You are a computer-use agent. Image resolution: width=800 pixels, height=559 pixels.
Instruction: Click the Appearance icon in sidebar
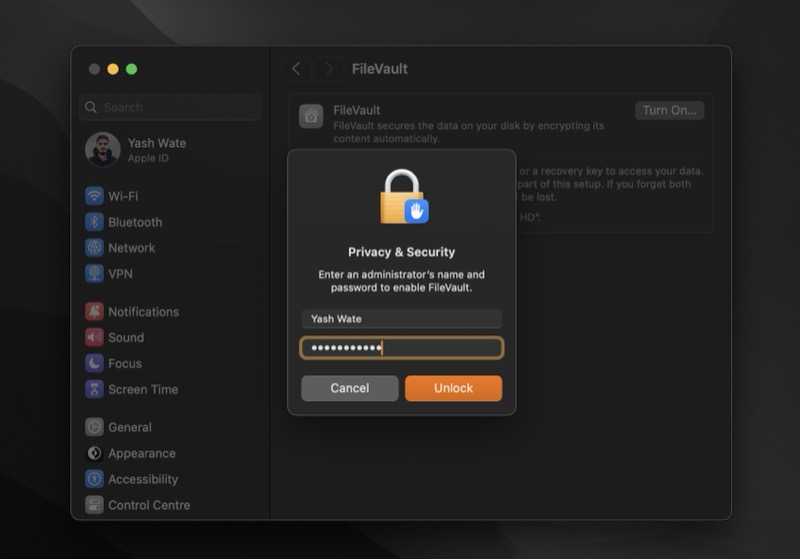pos(94,453)
